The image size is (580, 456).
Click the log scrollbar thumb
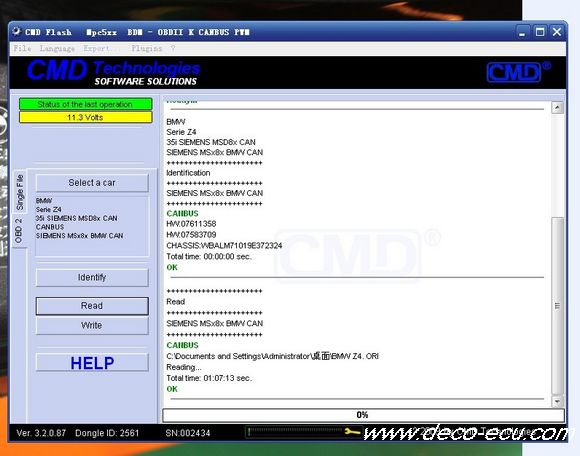pyautogui.click(x=557, y=306)
